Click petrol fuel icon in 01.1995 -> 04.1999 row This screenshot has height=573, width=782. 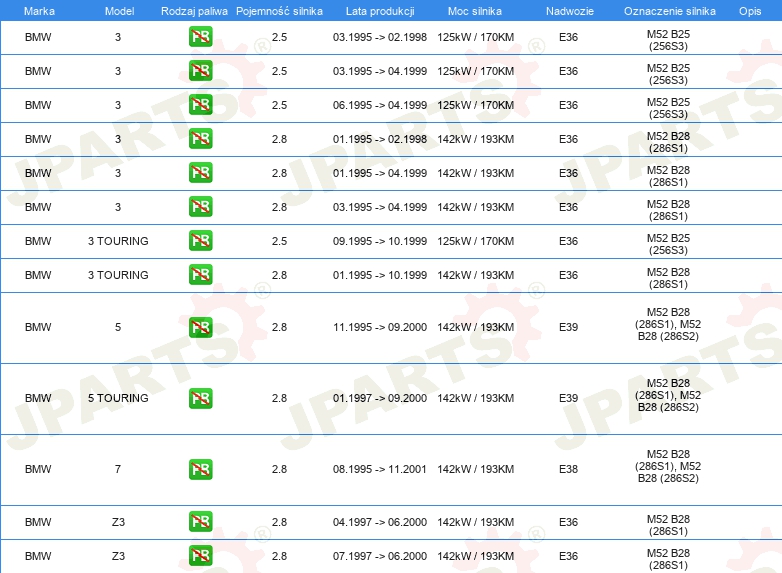(200, 173)
